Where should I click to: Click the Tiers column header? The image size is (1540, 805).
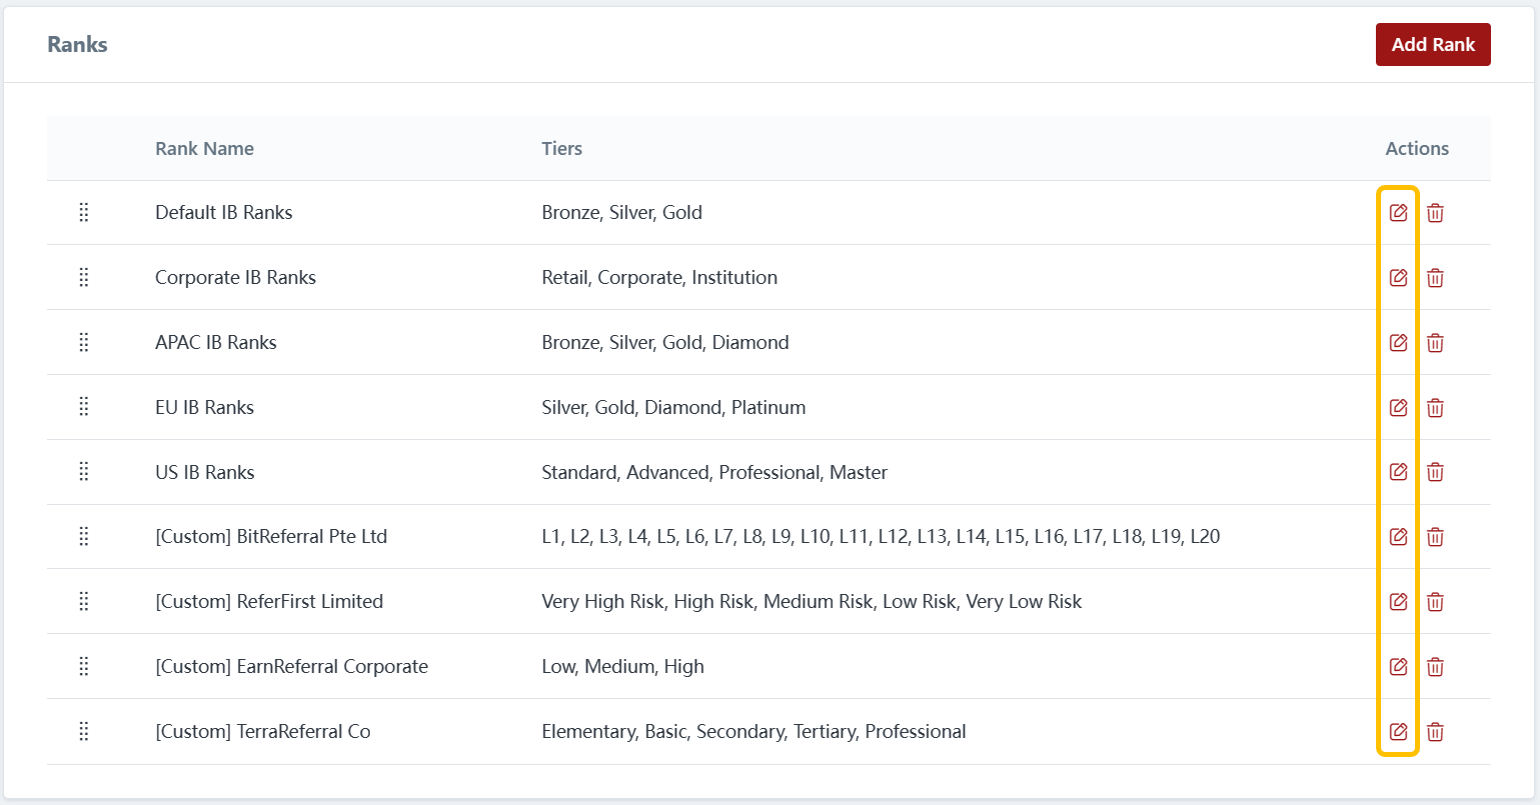point(562,149)
